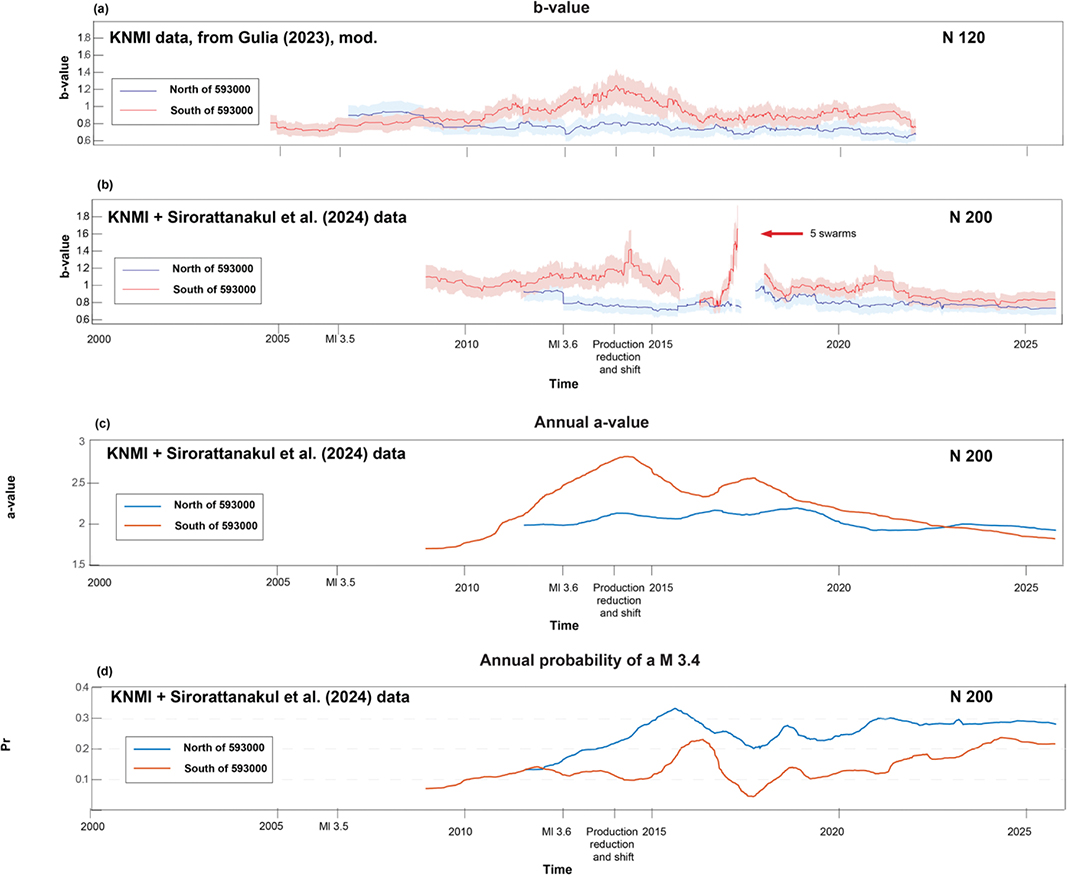Click the red South line swatch in panel (a) legend

139,110
